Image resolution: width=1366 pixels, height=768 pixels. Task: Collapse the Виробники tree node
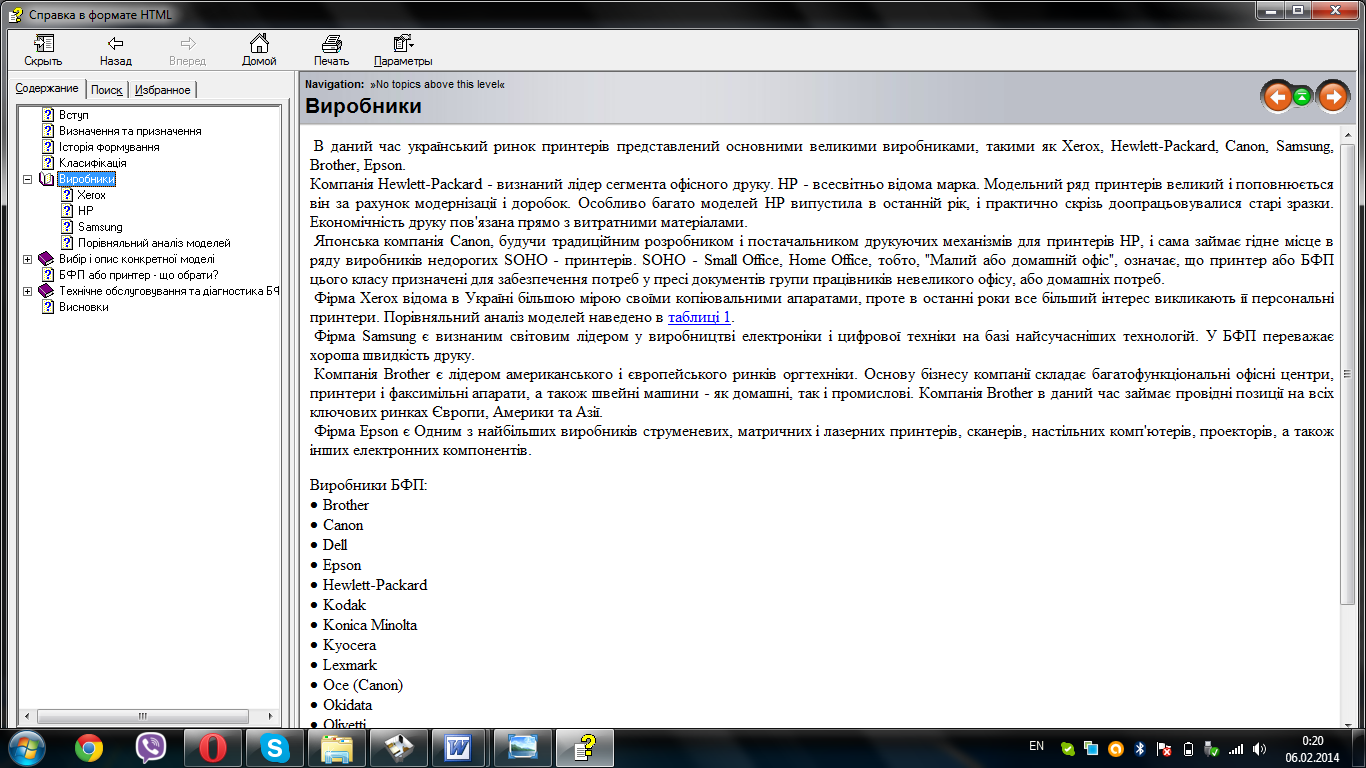coord(27,180)
